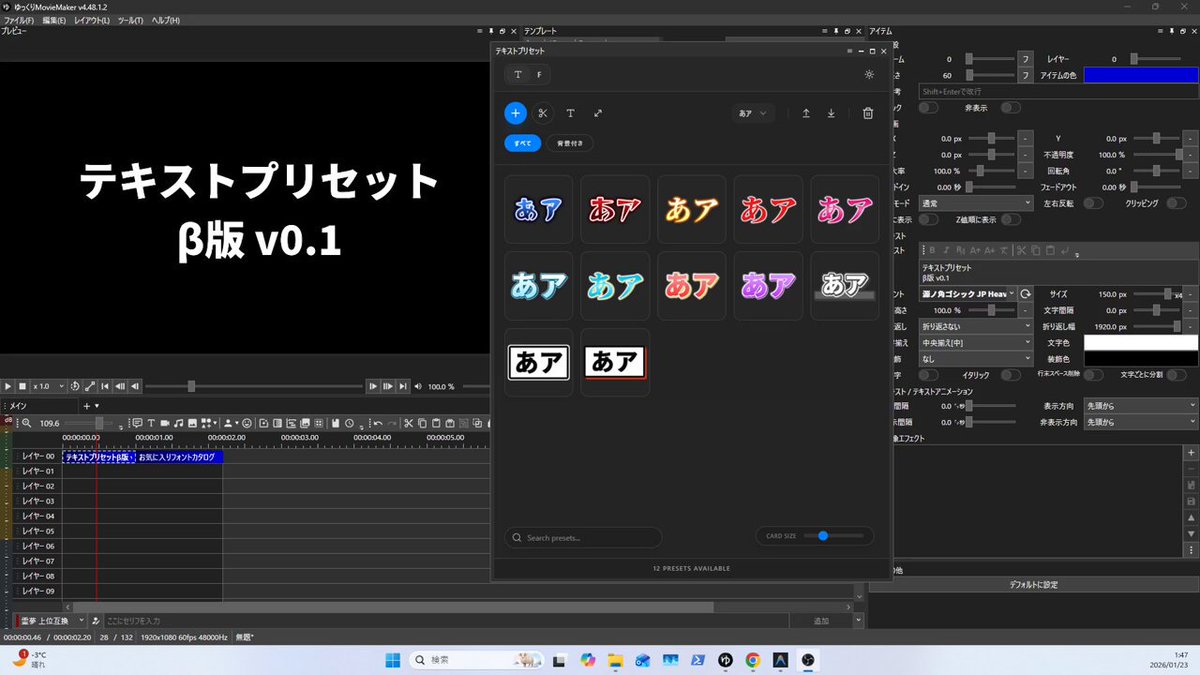Viewport: 1200px width, 675px height.
Task: Toggle the 左右反転 switch
Action: (x=1093, y=203)
